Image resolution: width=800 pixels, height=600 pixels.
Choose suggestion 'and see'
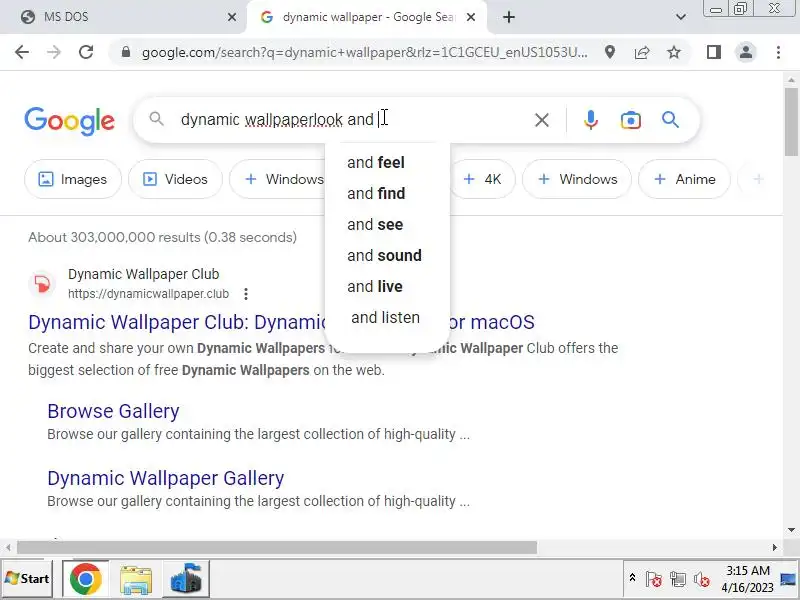[x=387, y=224]
